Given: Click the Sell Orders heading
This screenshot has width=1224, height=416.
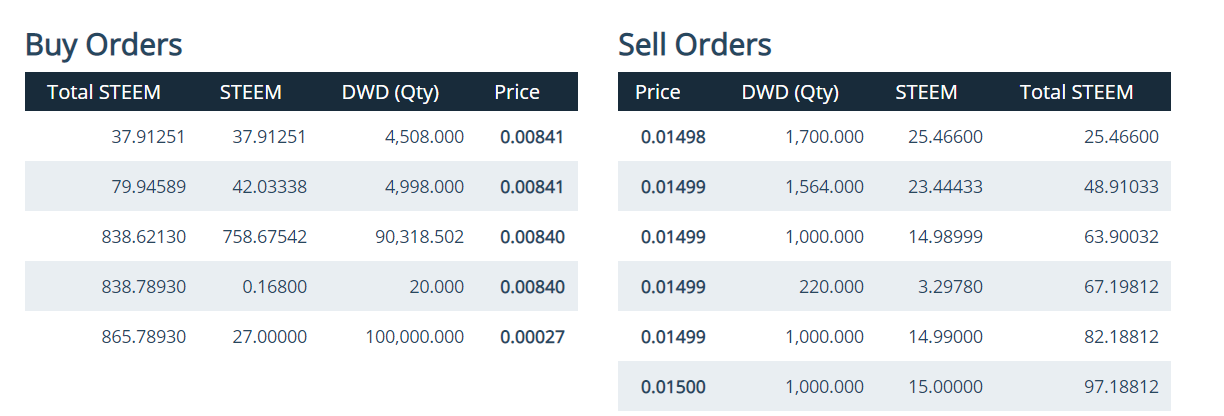Looking at the screenshot, I should pyautogui.click(x=695, y=45).
